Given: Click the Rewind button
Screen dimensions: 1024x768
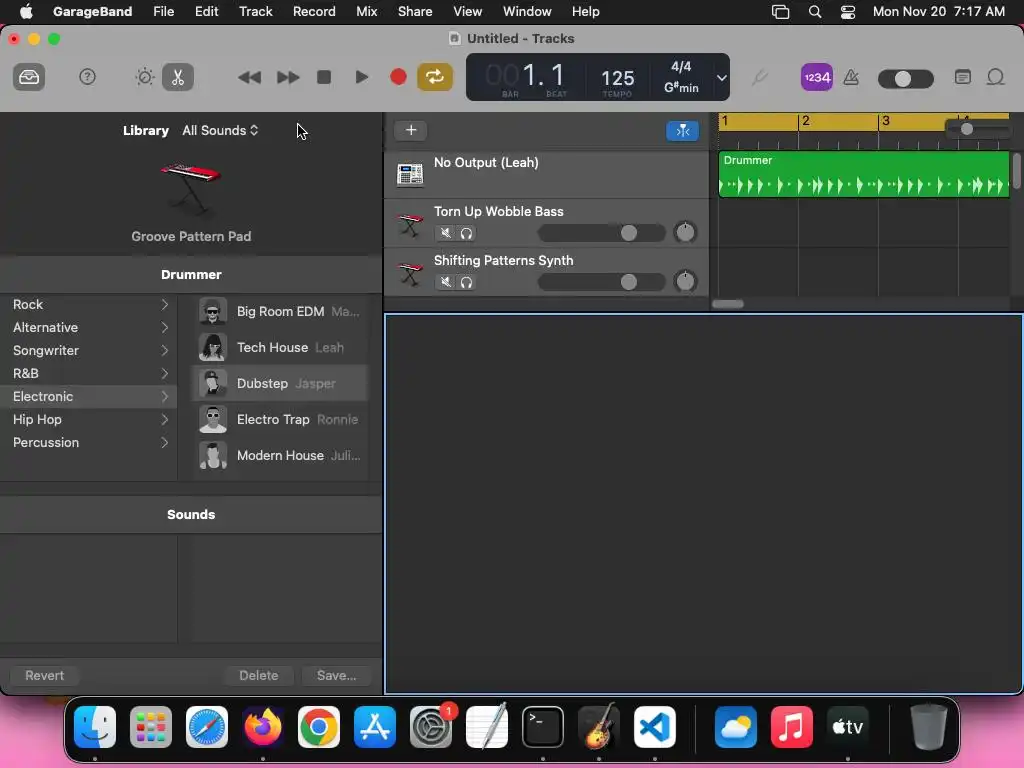Looking at the screenshot, I should [249, 78].
